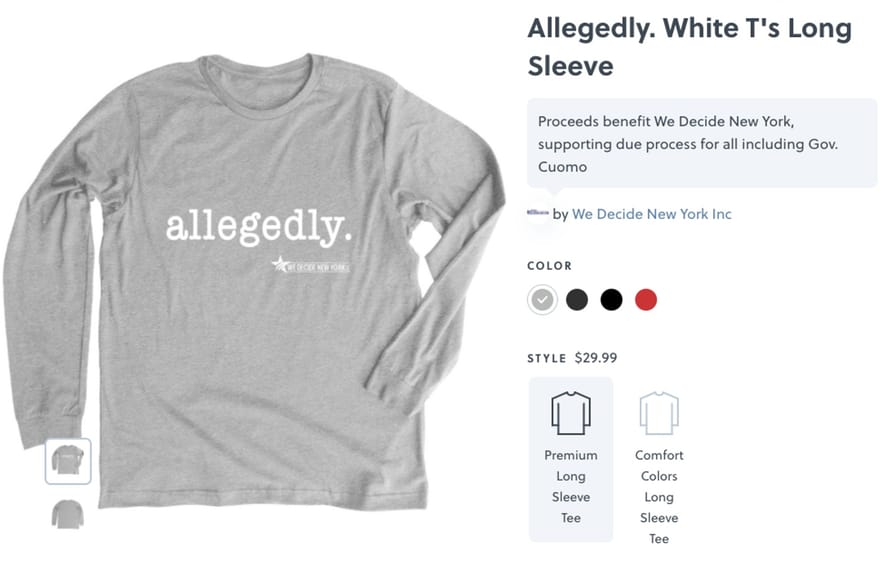Click the proceeds benefit description box

coord(702,143)
